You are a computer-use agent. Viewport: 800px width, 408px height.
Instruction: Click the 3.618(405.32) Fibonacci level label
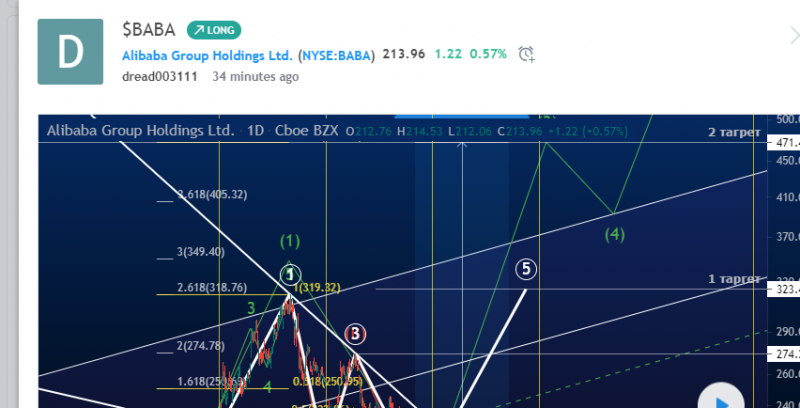(212, 195)
